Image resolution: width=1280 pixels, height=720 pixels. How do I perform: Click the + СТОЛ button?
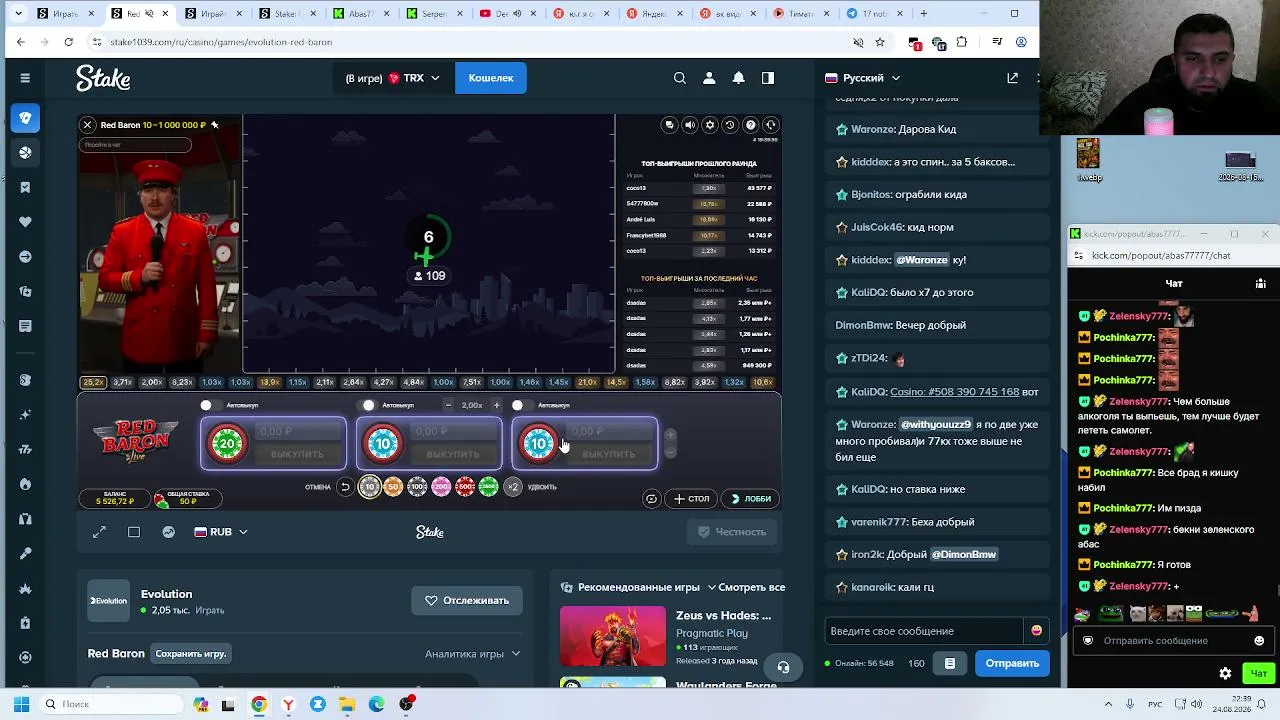[692, 499]
